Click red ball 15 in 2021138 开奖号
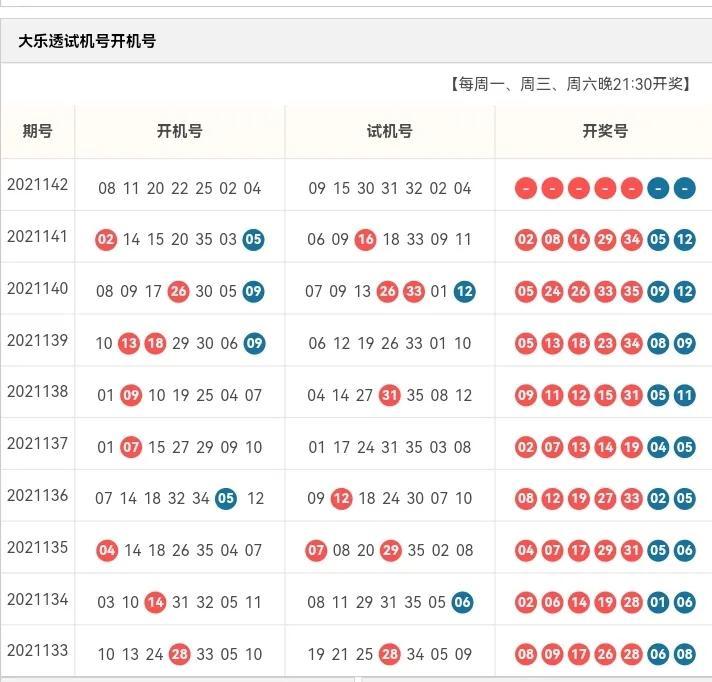Viewport: 712px width, 682px height. tap(605, 395)
